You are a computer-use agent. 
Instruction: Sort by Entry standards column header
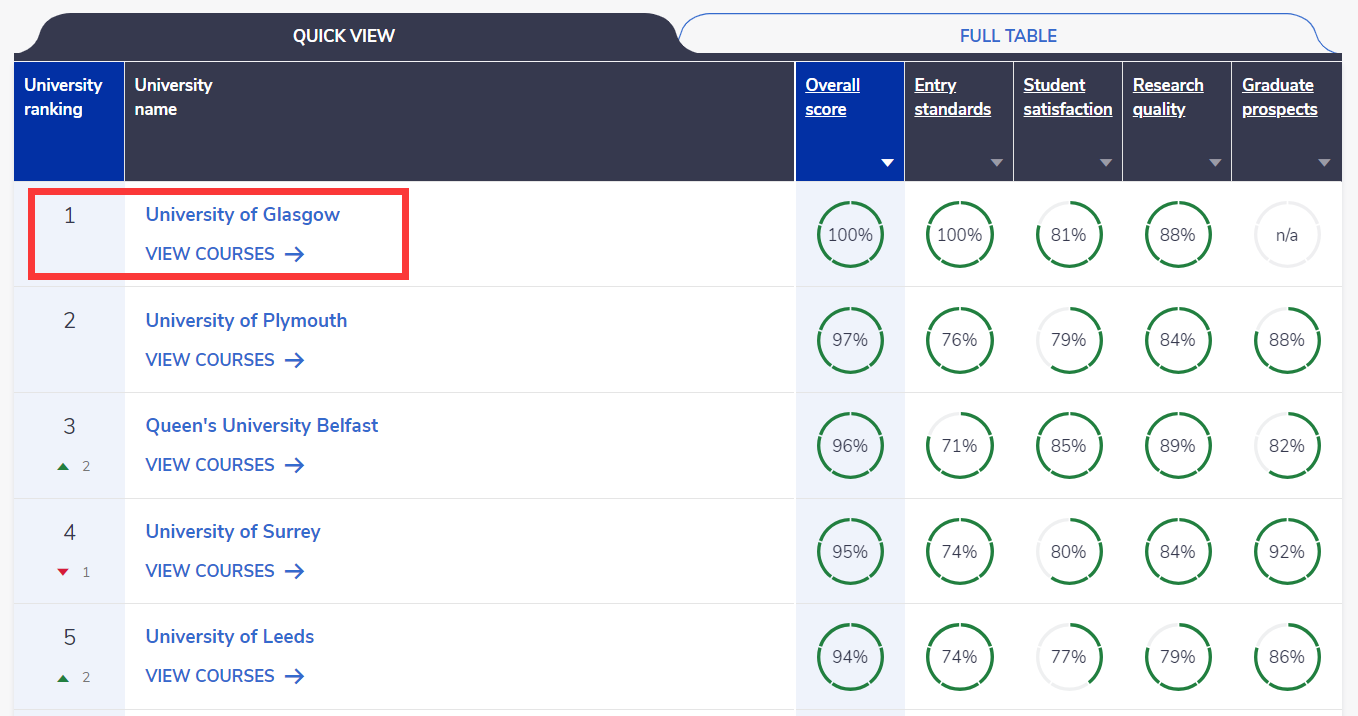(x=953, y=97)
